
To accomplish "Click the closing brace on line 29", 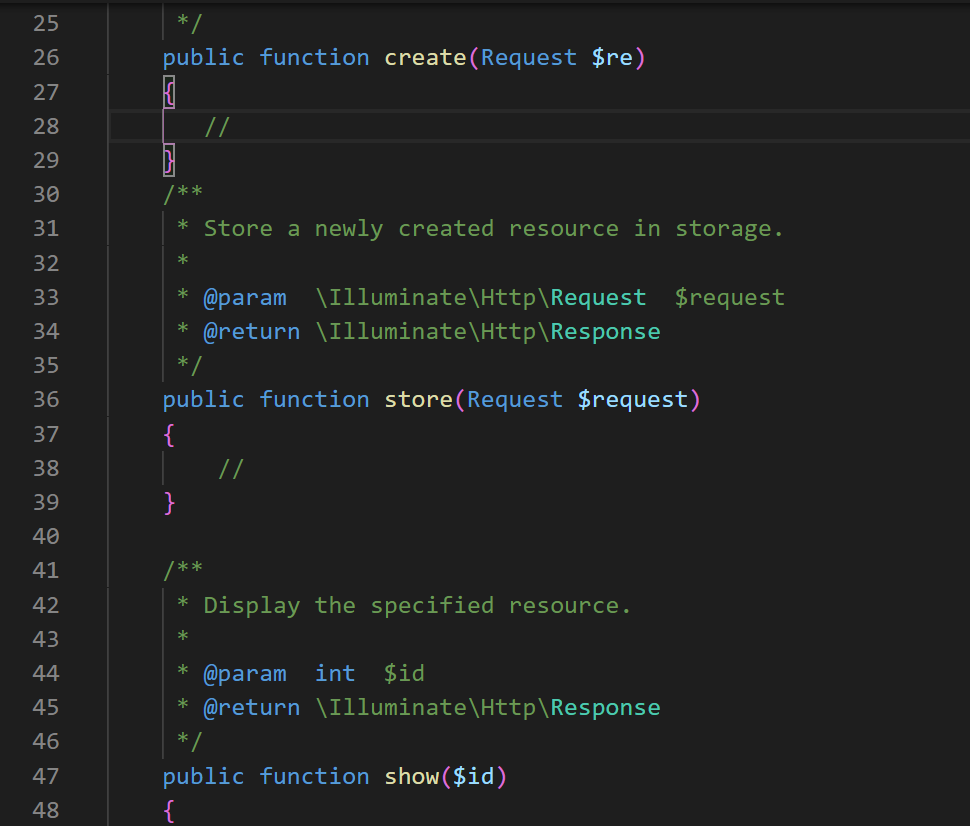I will (x=169, y=160).
